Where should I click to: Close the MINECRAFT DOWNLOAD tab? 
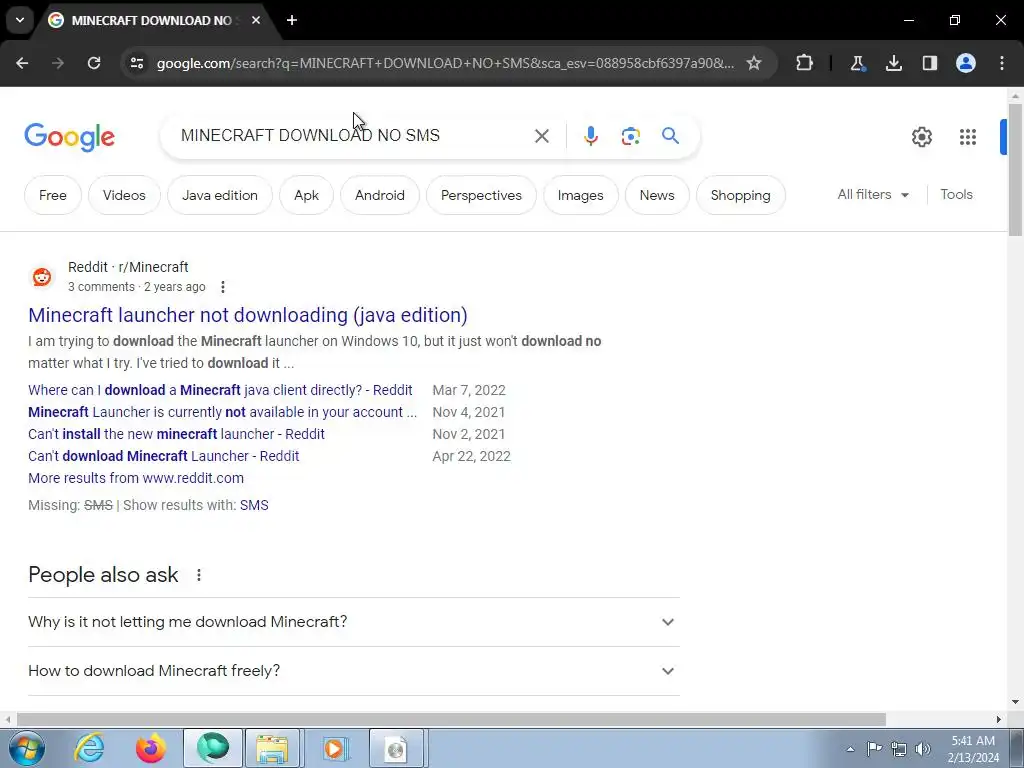[x=256, y=20]
